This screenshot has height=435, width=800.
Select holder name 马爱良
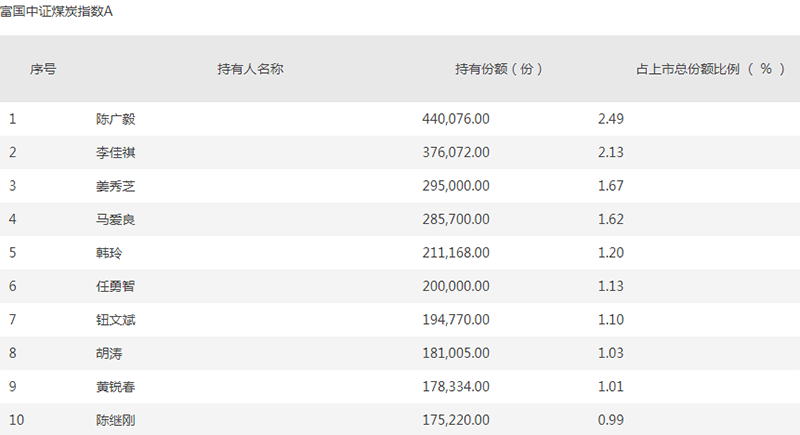(115, 219)
